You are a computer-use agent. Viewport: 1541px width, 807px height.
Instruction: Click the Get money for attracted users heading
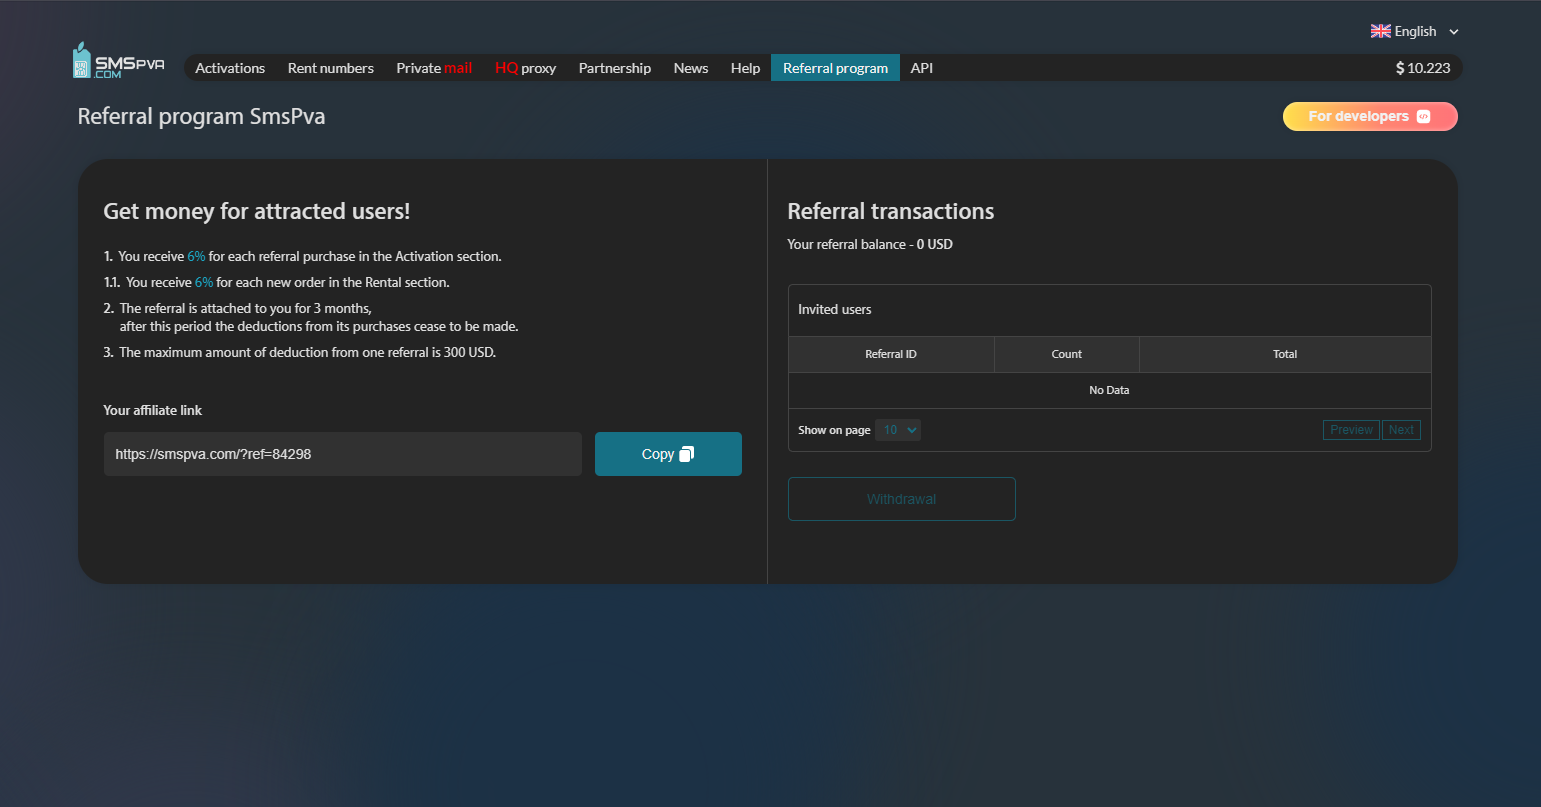[257, 211]
